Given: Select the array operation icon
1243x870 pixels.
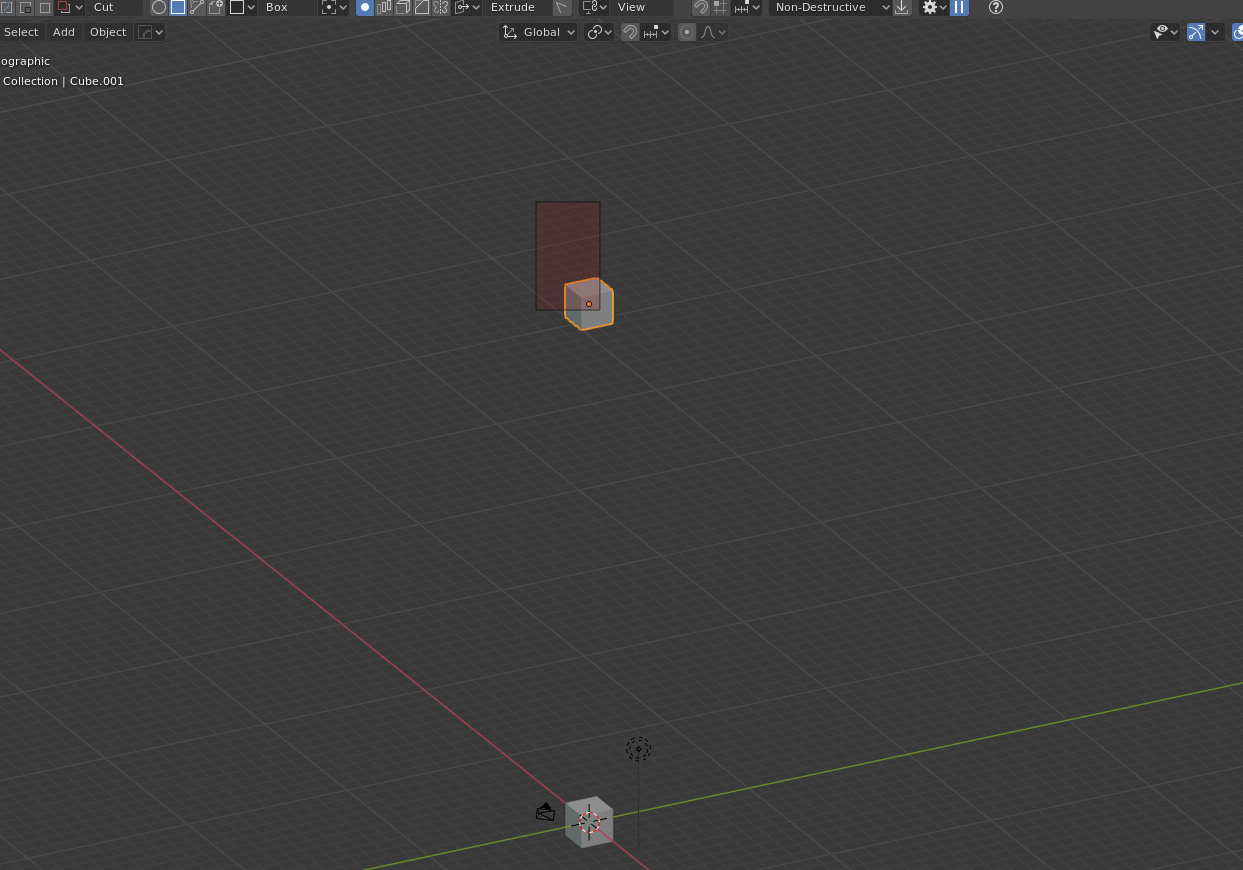Looking at the screenshot, I should 384,7.
